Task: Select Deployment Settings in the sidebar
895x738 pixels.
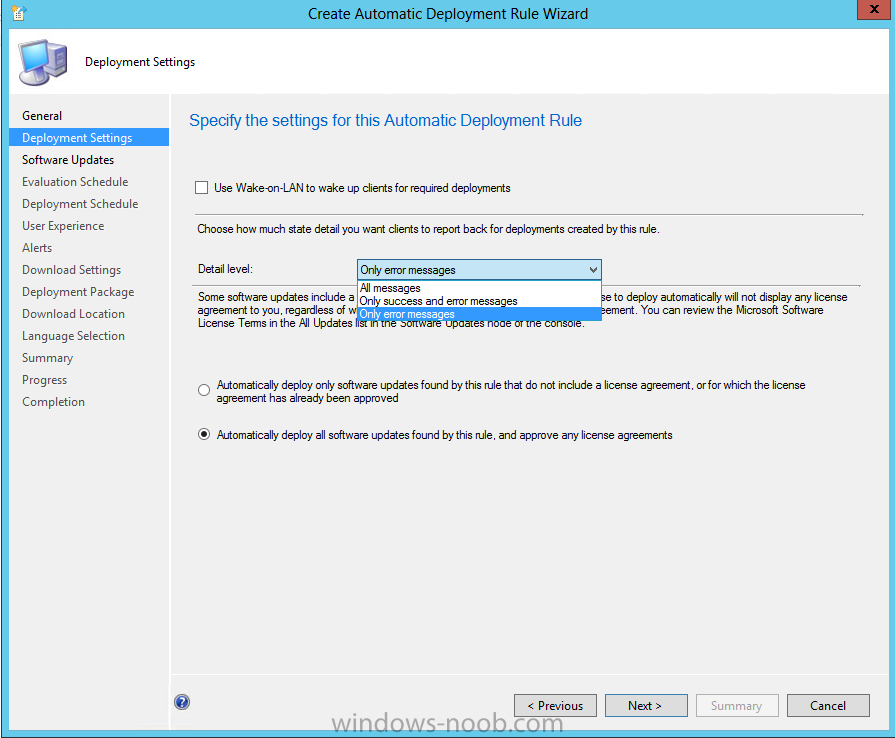Action: (89, 138)
